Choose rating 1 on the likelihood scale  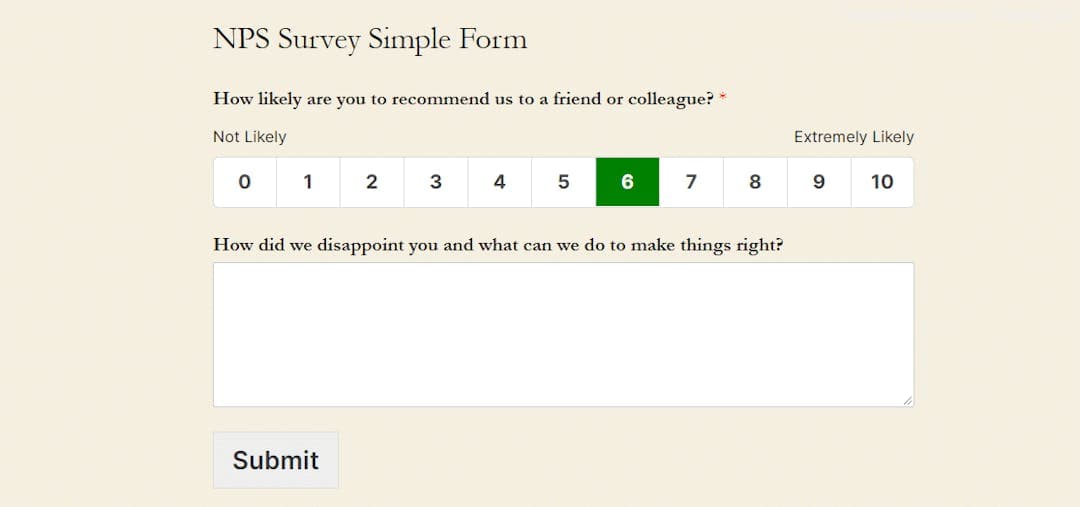pos(308,182)
